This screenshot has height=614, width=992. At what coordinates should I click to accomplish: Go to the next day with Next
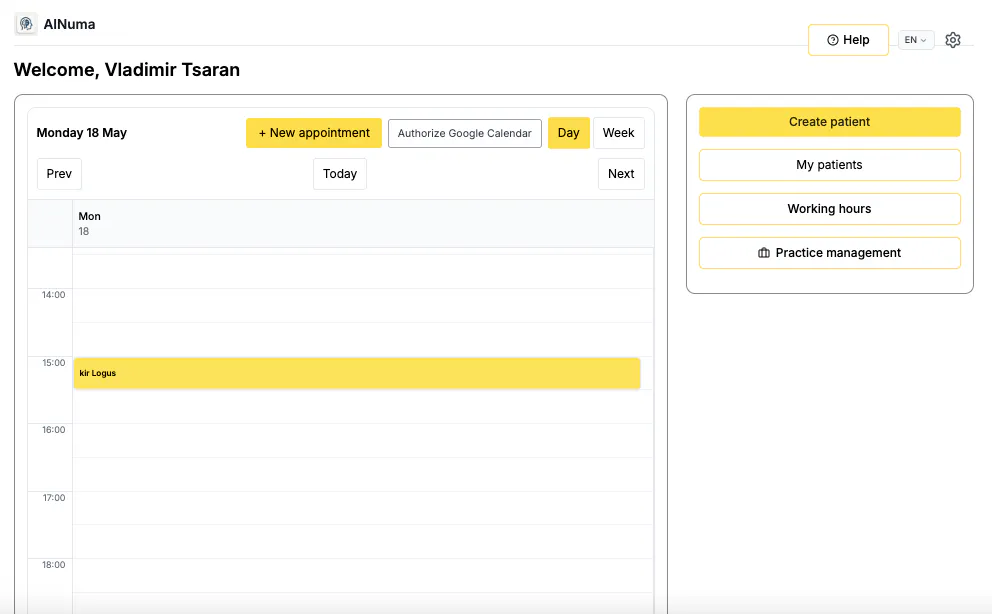(621, 174)
